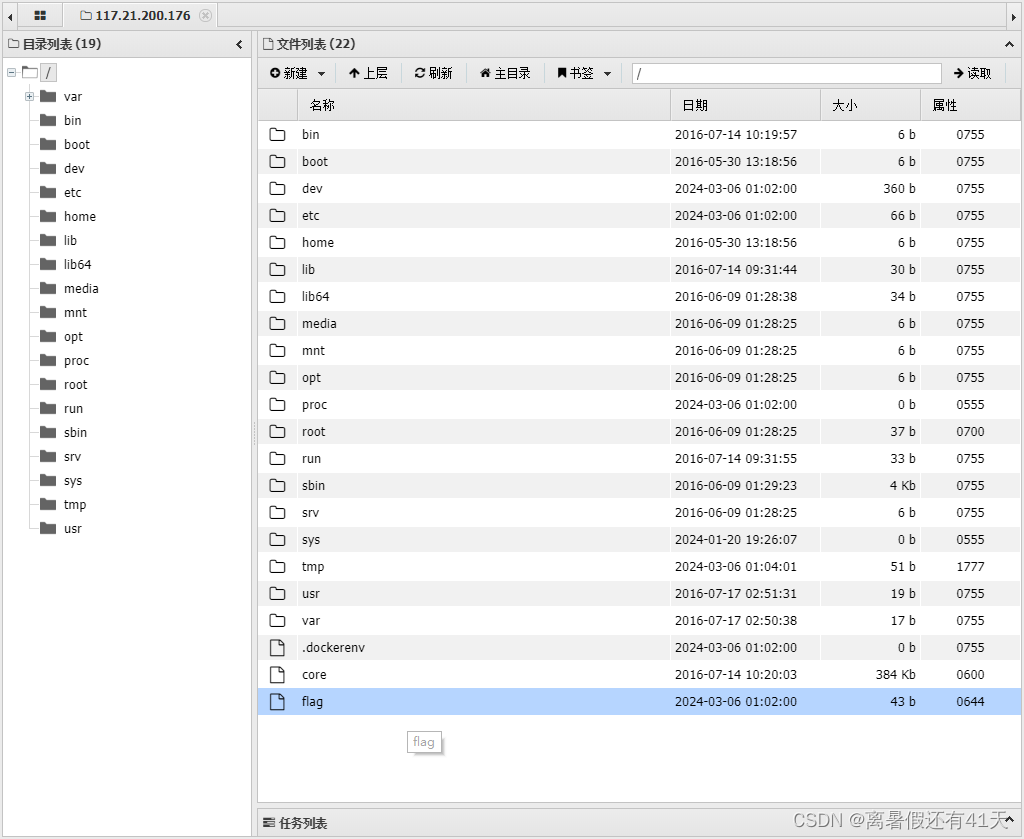
Task: Select etc folder icon in directory tree
Action: 48,192
